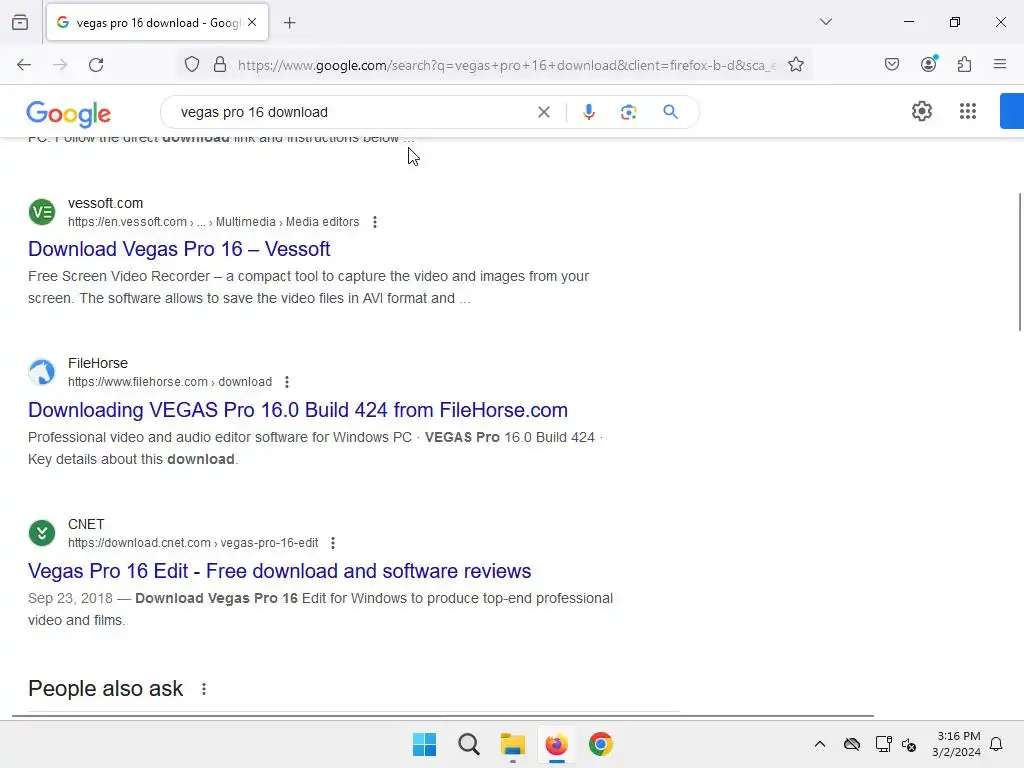Click the FileHorse site name text
Image resolution: width=1024 pixels, height=768 pixels.
tap(98, 363)
